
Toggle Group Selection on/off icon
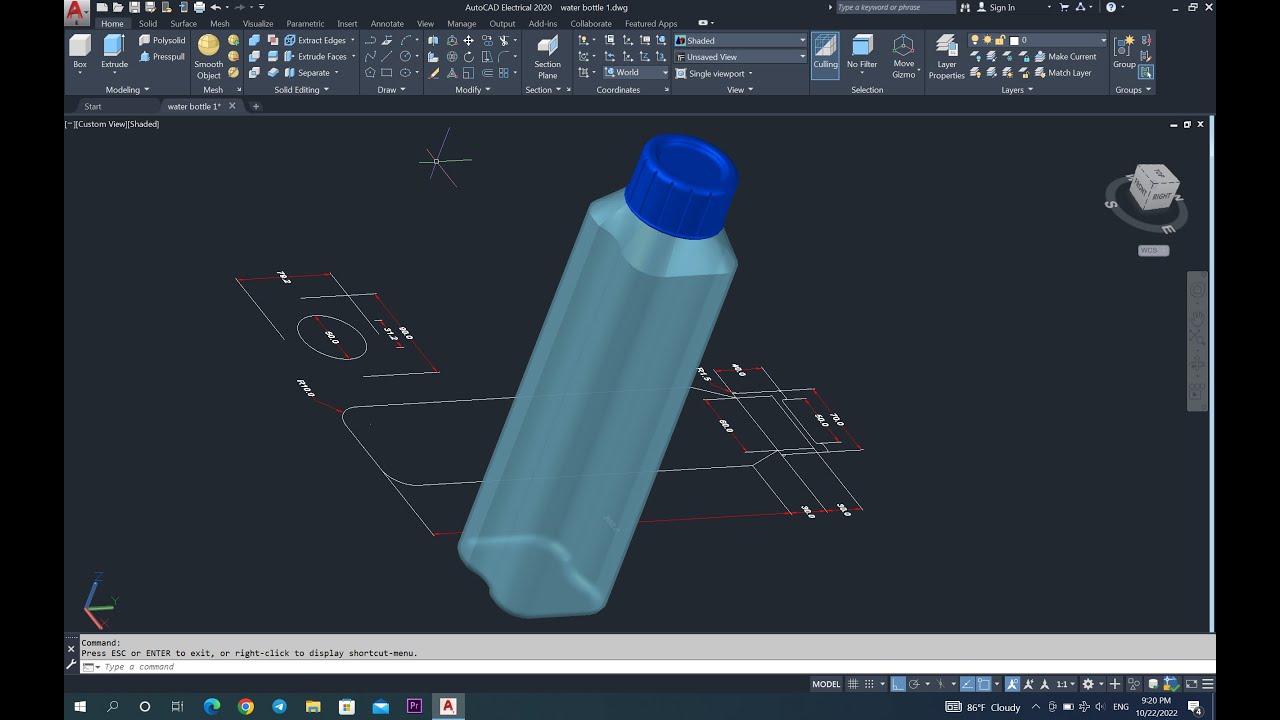[1146, 72]
